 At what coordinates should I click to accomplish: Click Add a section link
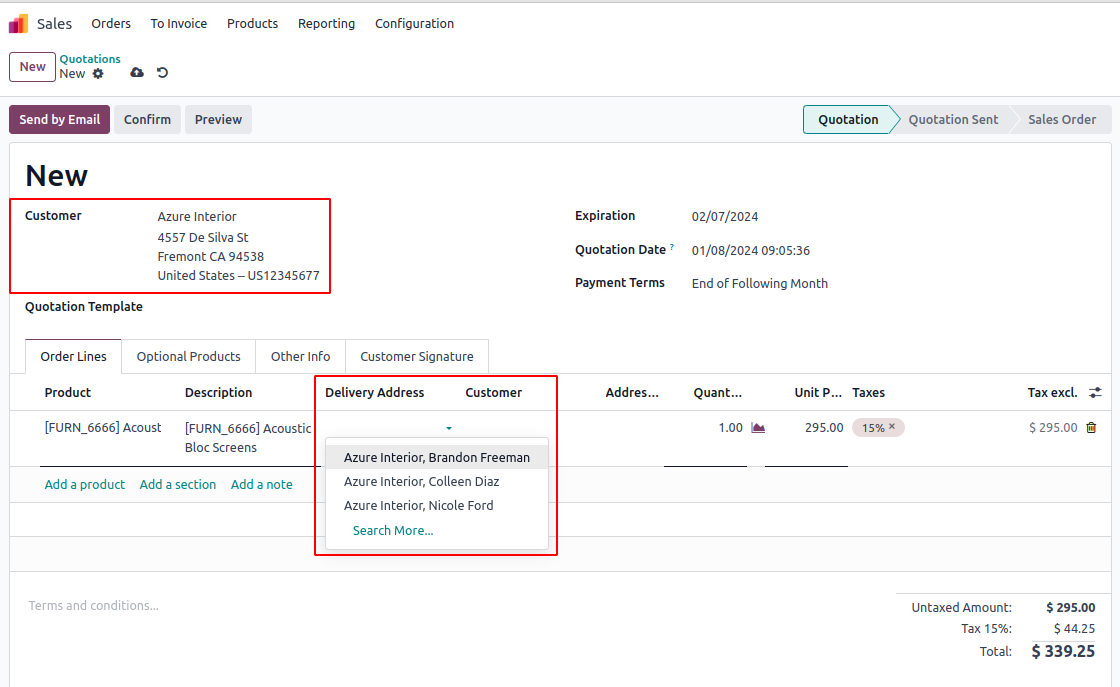(178, 484)
